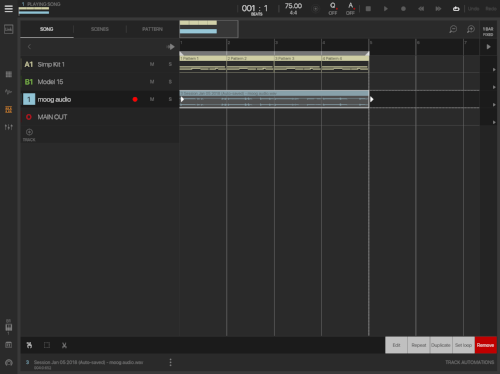The width and height of the screenshot is (500, 374).
Task: Click the blue moog audio track color box
Action: 29,99
